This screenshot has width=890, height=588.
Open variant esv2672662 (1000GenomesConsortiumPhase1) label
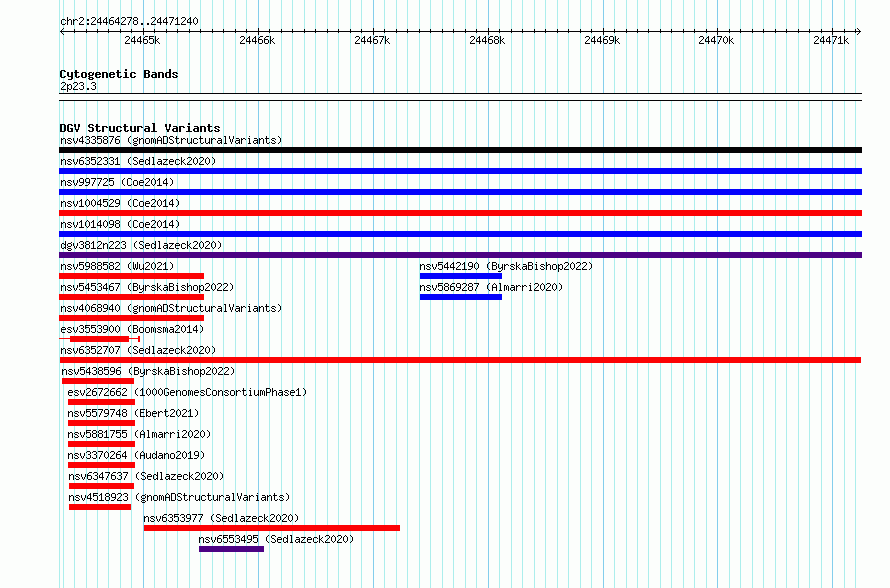pos(187,392)
